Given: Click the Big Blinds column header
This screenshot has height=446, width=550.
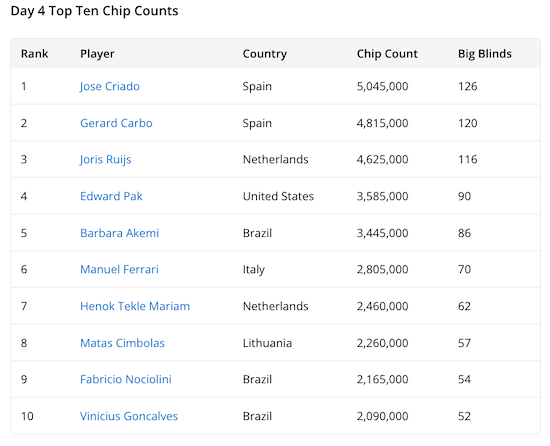Looking at the screenshot, I should (485, 54).
